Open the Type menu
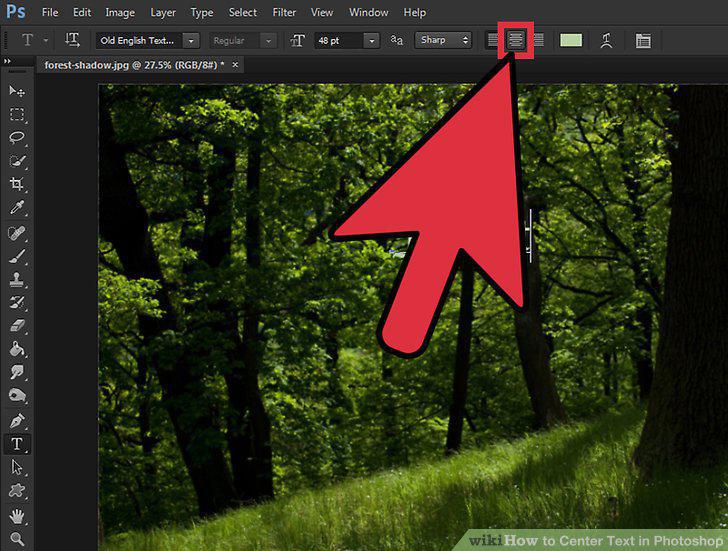Image resolution: width=728 pixels, height=551 pixels. pos(202,13)
